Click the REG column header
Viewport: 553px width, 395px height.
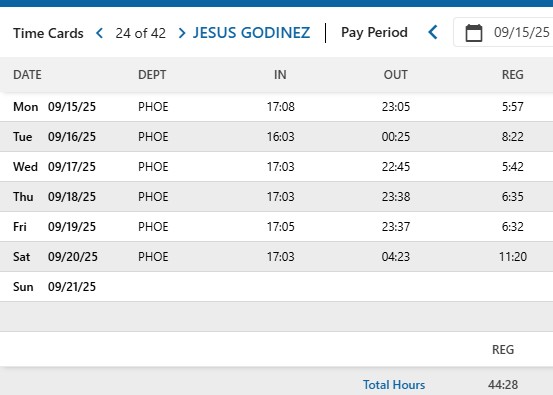point(513,75)
